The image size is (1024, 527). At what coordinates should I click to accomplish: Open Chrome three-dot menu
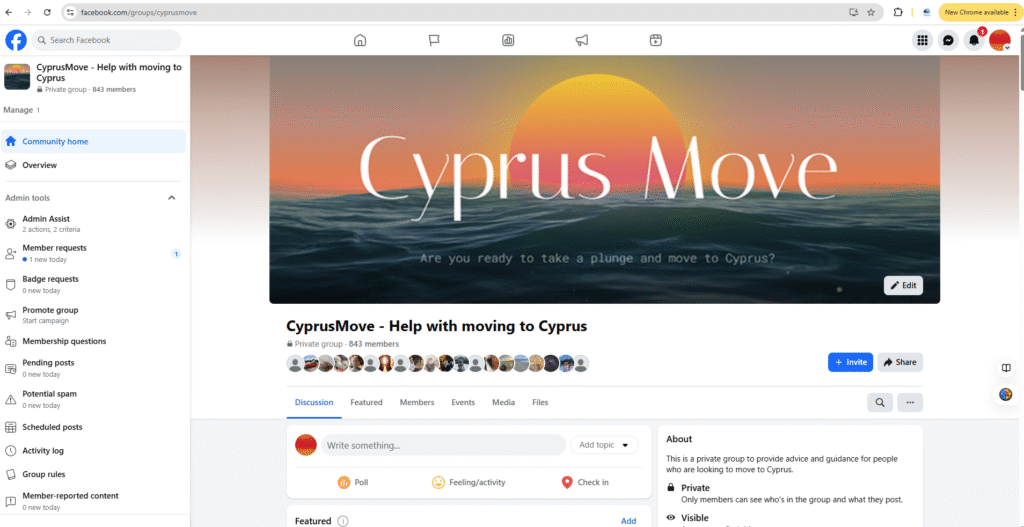click(x=1016, y=12)
